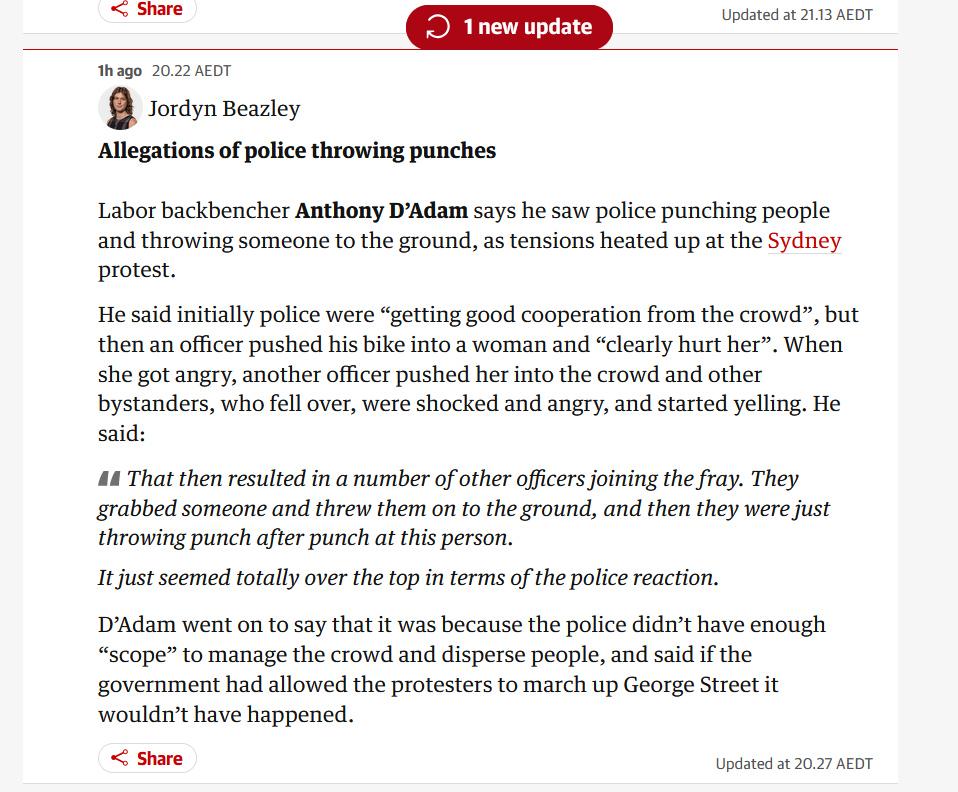This screenshot has width=958, height=792.
Task: Click the partially visible top Share button
Action: click(x=147, y=9)
